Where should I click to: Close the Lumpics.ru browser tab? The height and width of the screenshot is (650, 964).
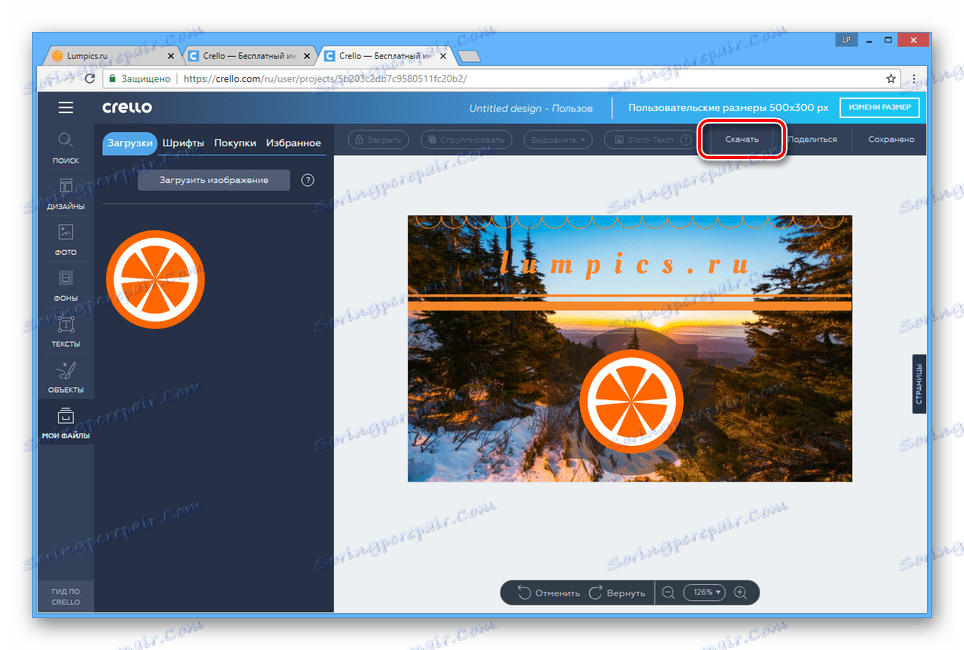[171, 56]
